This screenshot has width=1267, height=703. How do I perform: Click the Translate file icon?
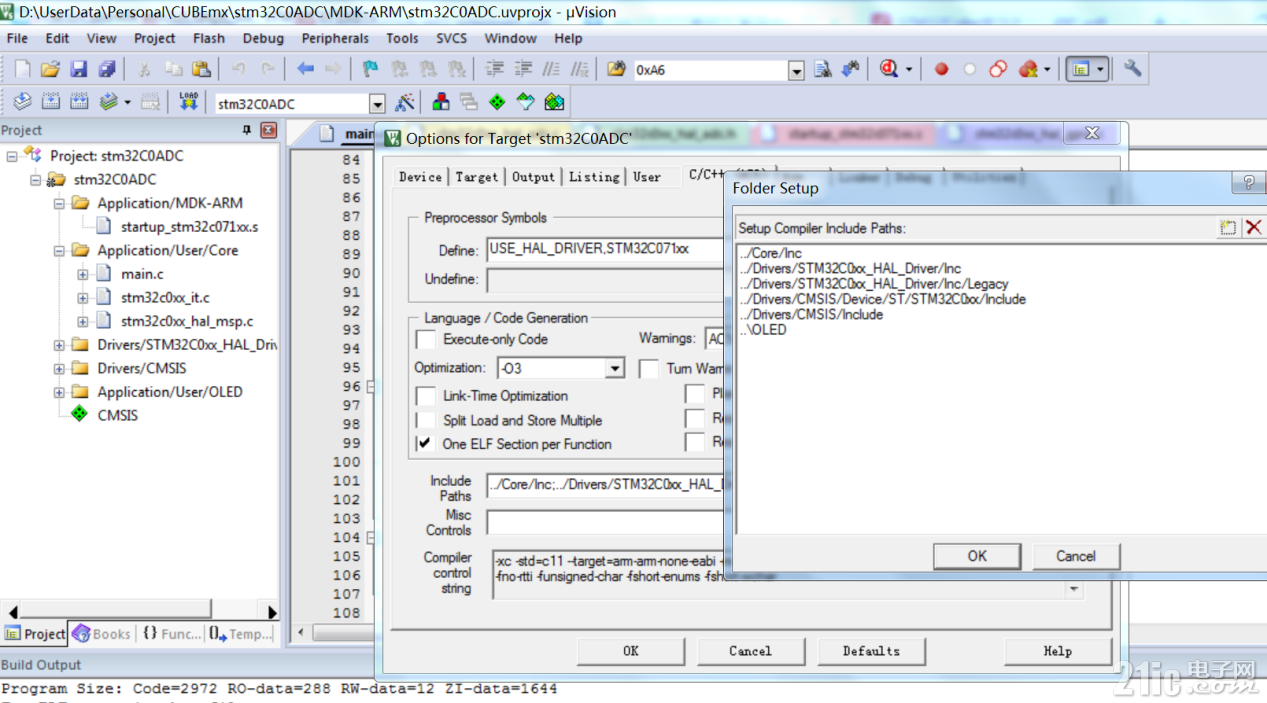[x=23, y=102]
